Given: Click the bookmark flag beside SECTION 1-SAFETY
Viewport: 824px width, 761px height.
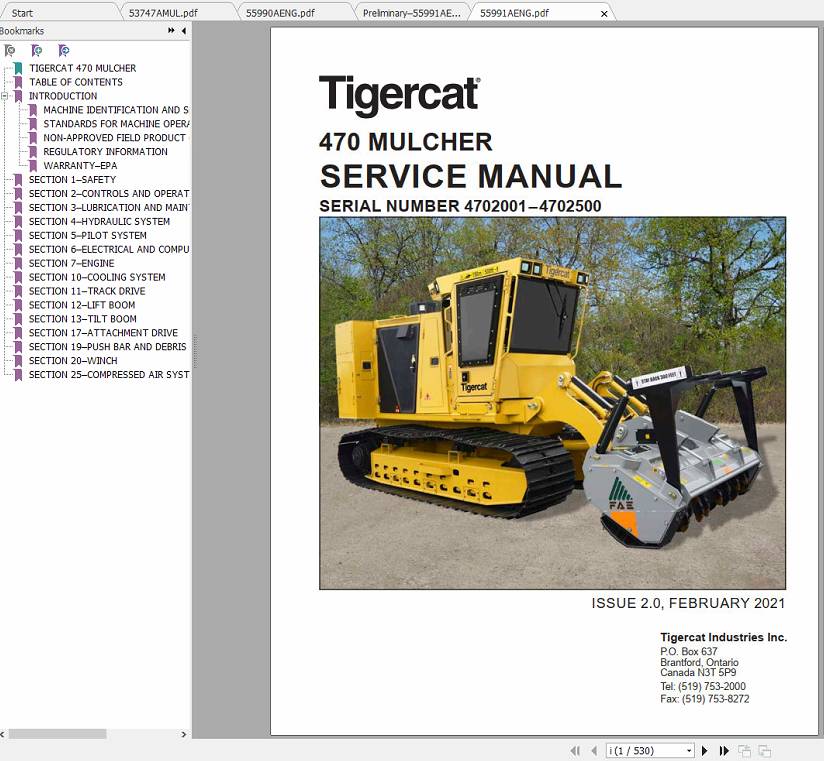Looking at the screenshot, I should point(19,179).
